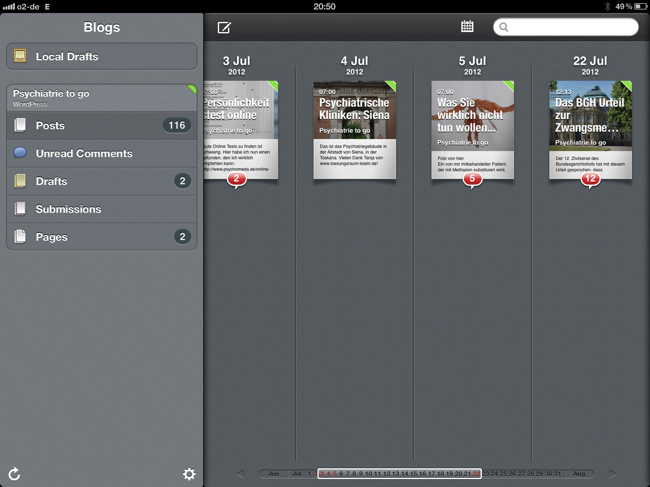The width and height of the screenshot is (650, 487).
Task: Tap the compose new post icon
Action: tap(224, 27)
